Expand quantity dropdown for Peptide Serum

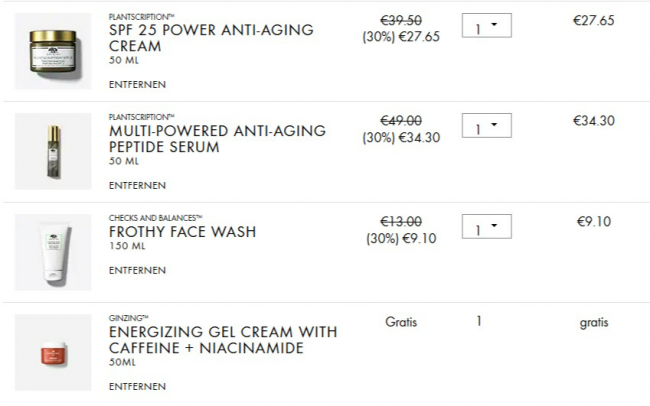487,127
